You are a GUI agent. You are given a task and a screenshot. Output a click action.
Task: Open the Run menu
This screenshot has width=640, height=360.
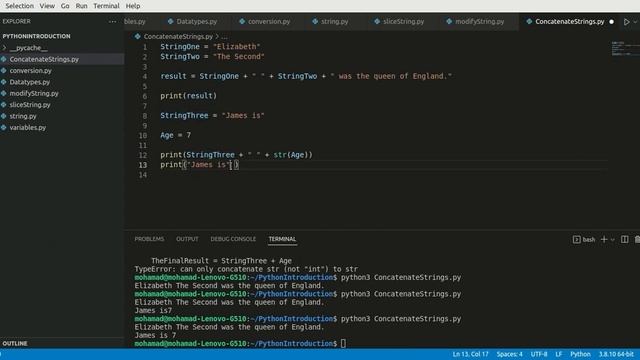[81, 6]
